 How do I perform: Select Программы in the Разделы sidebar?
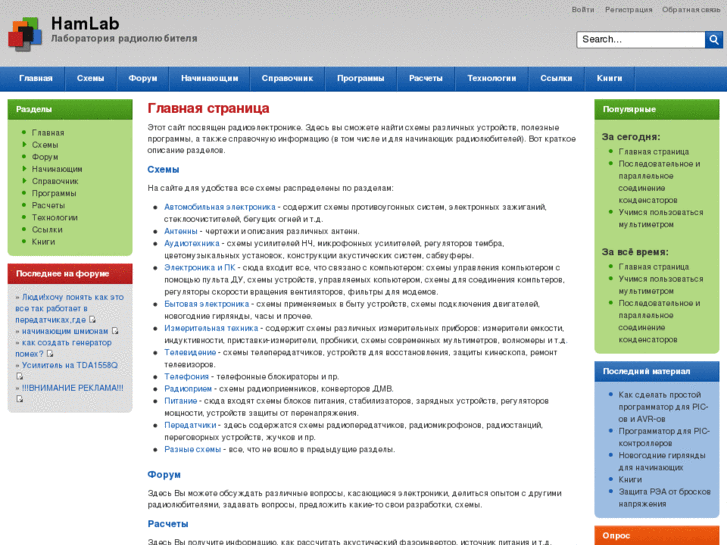coord(54,193)
